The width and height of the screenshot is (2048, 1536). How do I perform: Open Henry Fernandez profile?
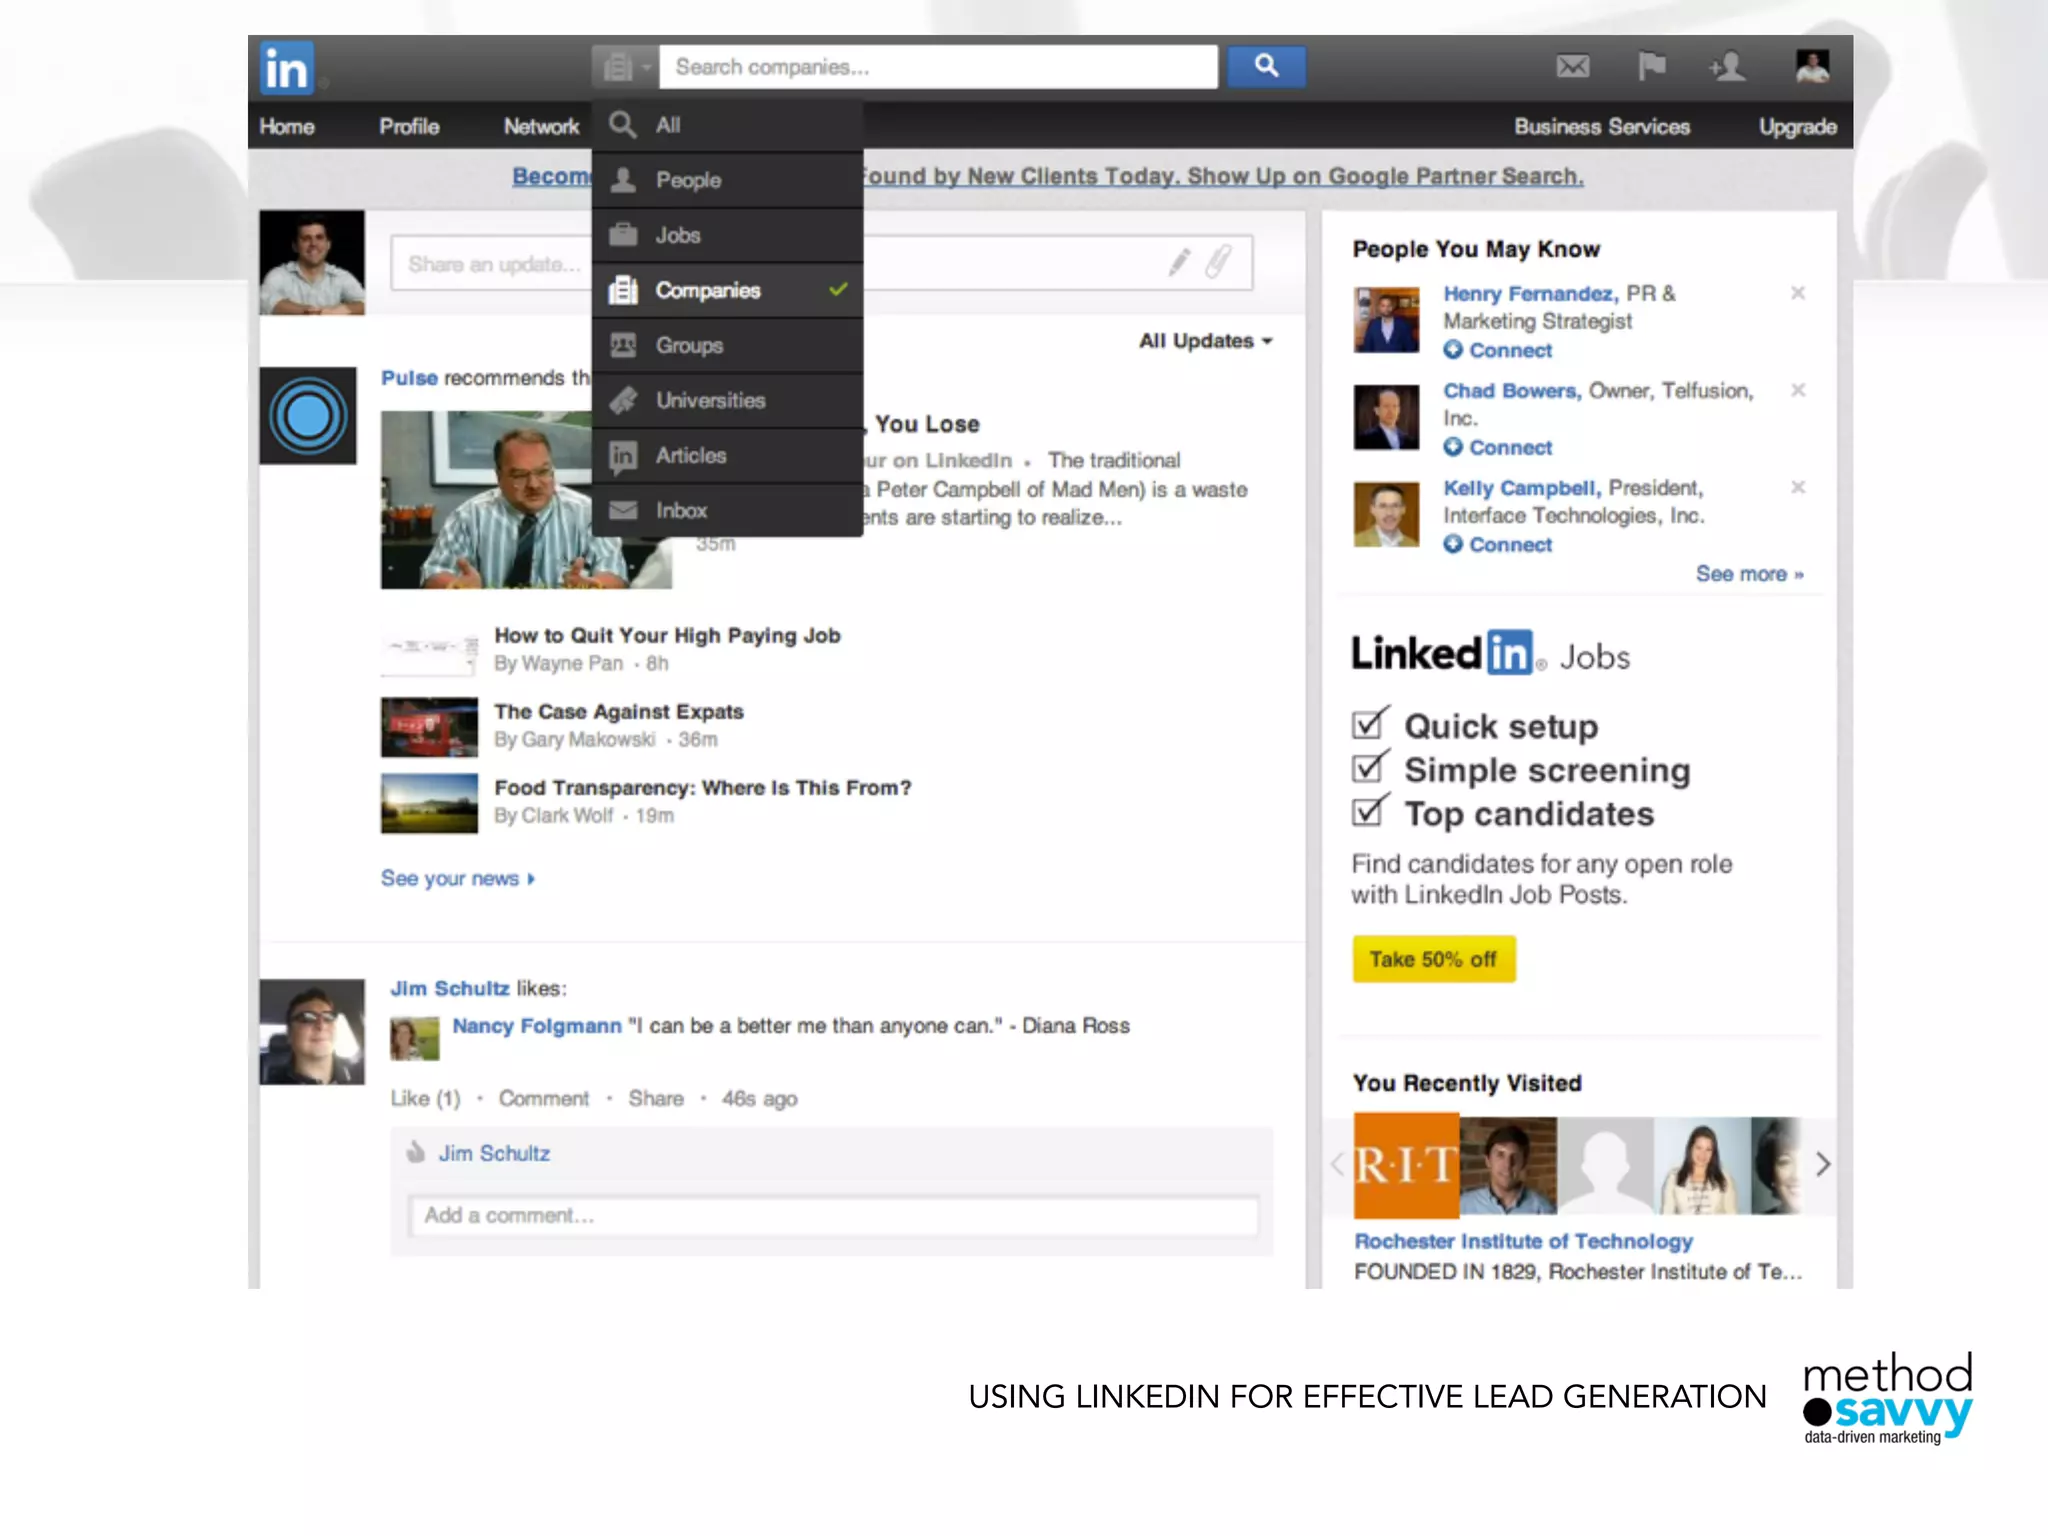click(x=1530, y=294)
